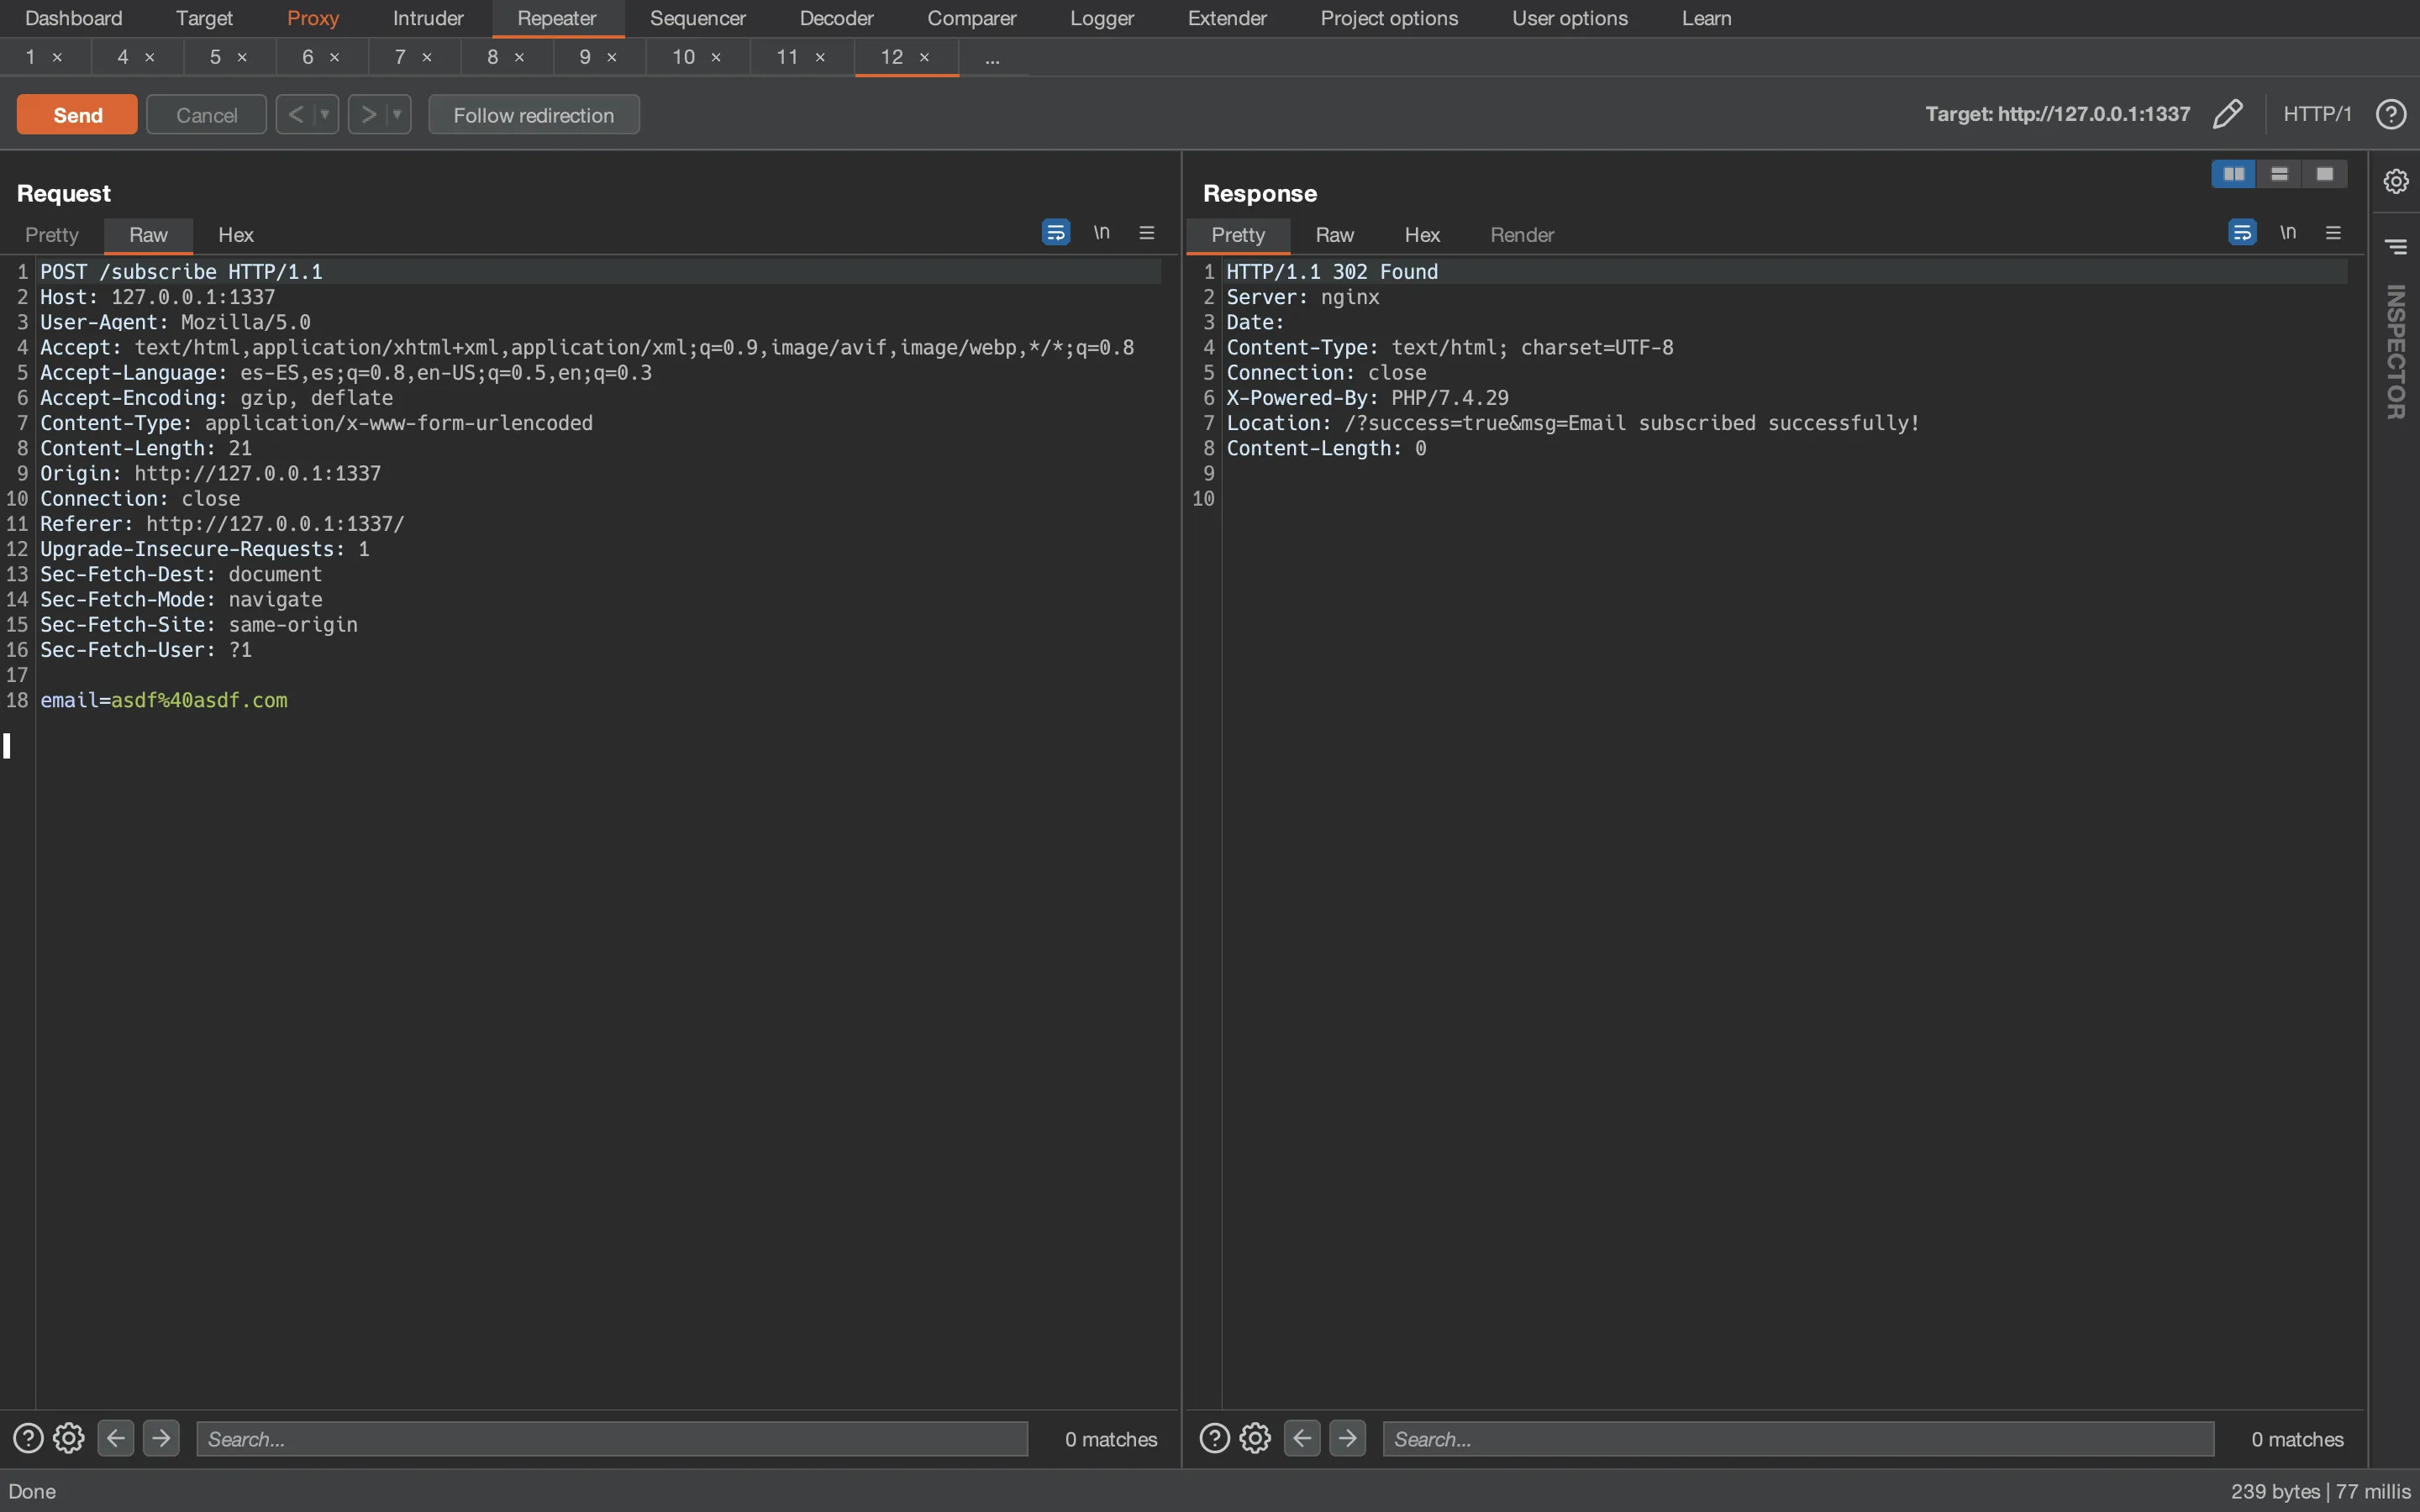Click the Render tab in Response panel

pos(1518,232)
